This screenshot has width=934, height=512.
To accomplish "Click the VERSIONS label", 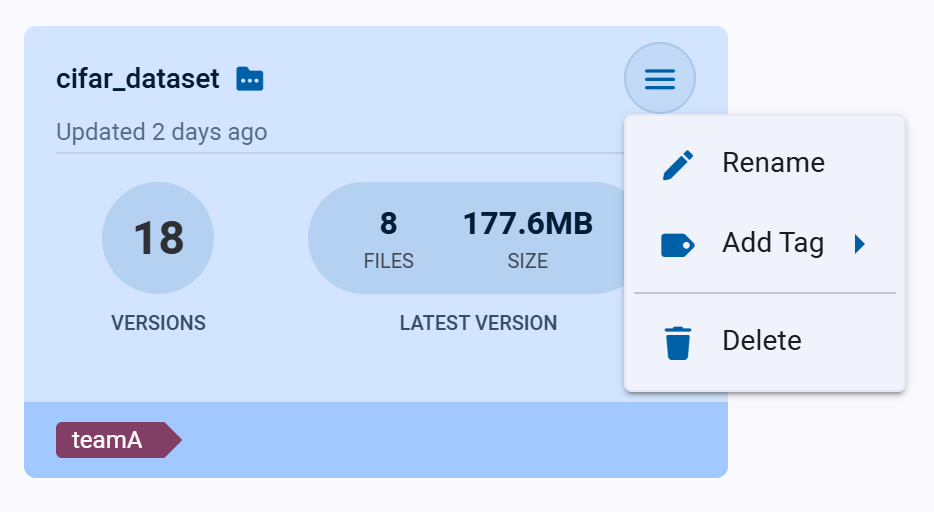I will click(158, 323).
